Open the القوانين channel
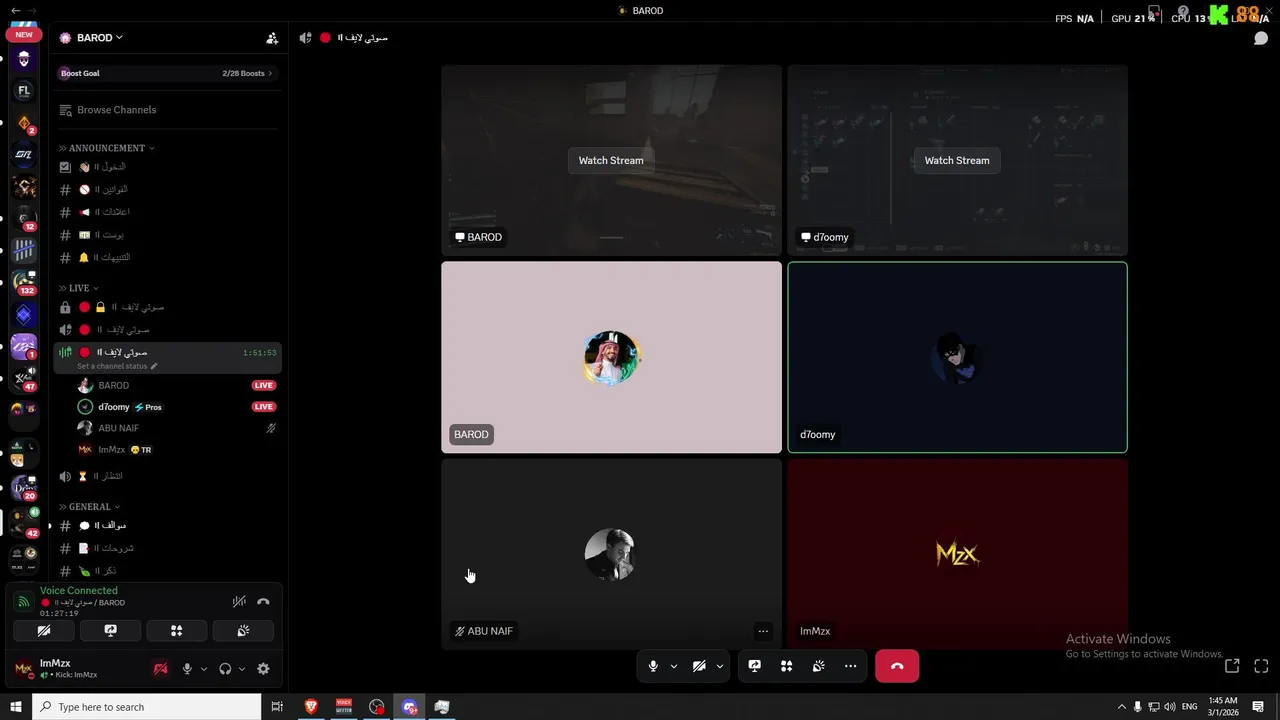 pos(167,189)
